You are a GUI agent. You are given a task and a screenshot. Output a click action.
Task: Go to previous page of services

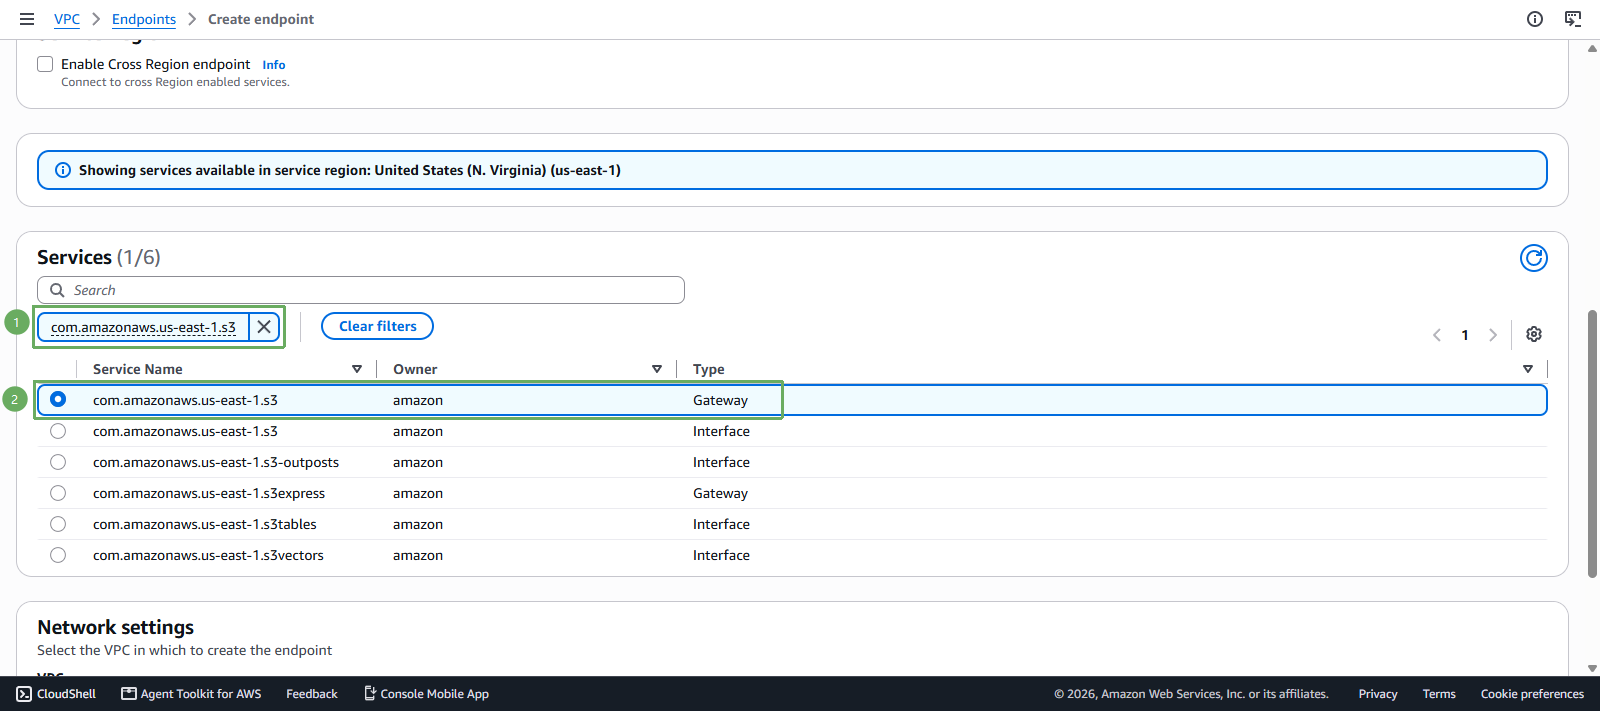pyautogui.click(x=1437, y=335)
